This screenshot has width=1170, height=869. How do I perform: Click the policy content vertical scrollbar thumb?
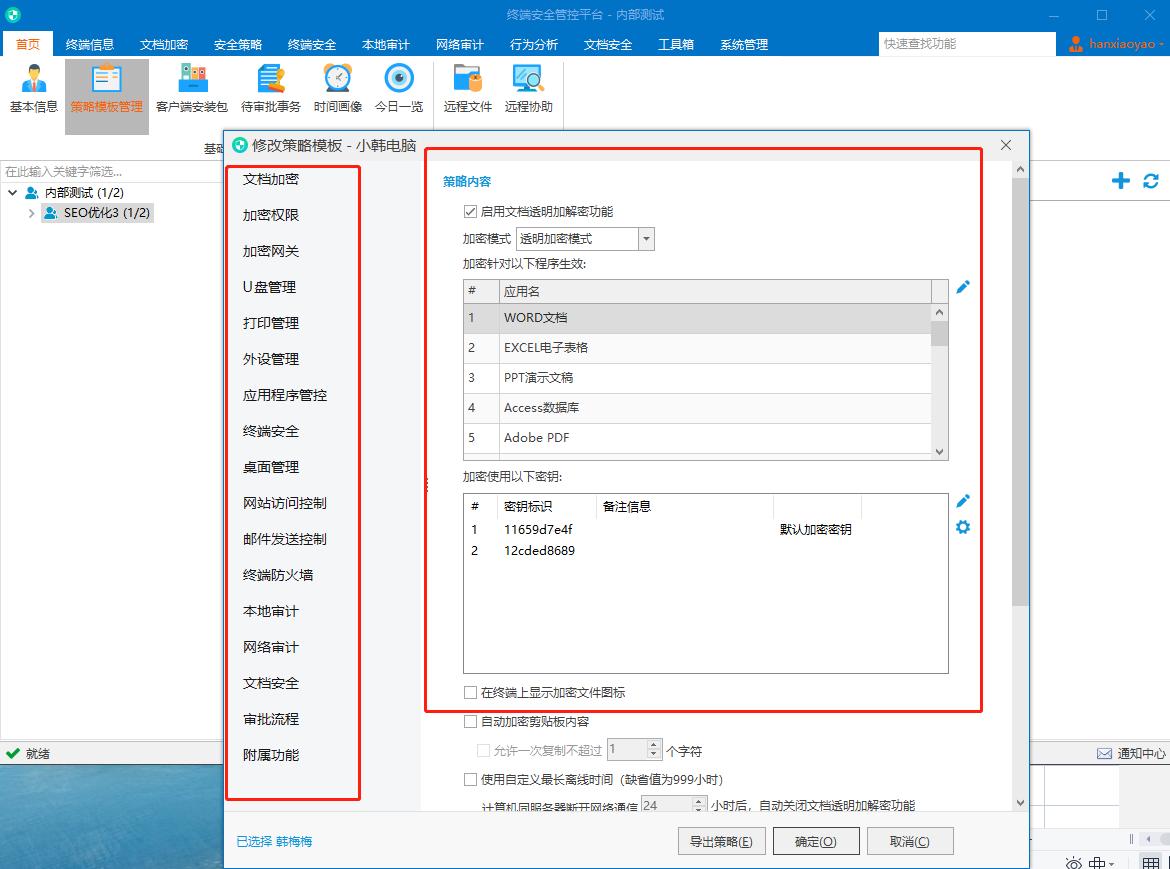(1020, 392)
